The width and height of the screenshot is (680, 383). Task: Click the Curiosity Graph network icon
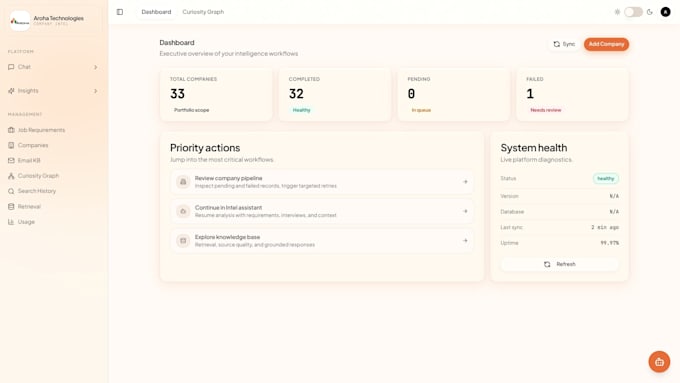[11, 176]
